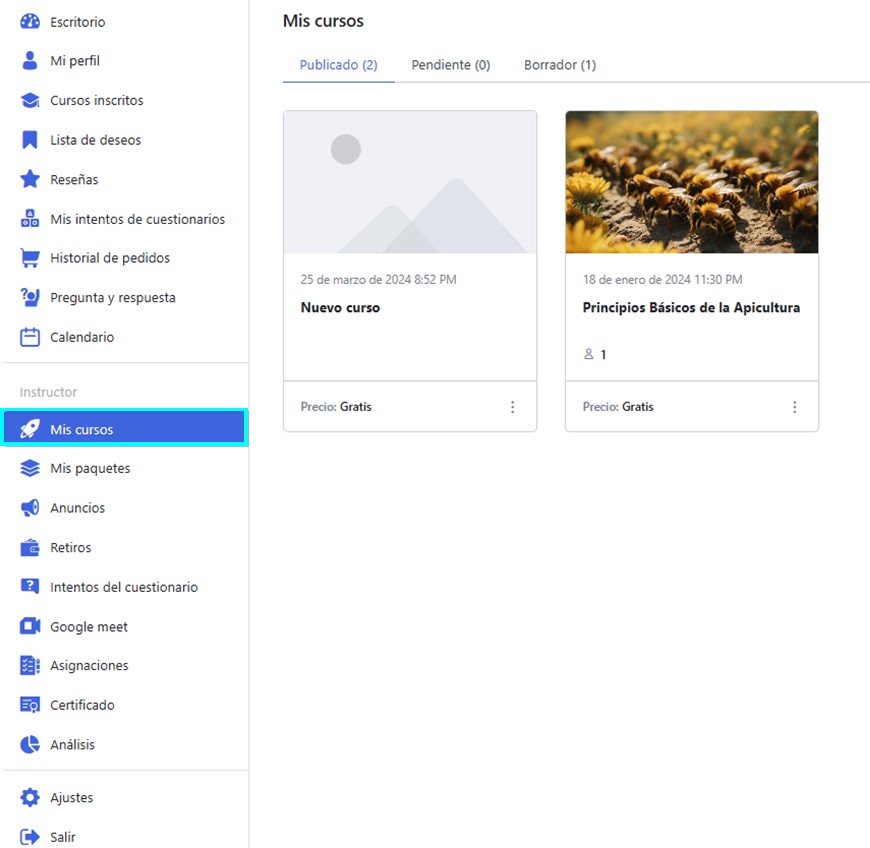Viewport: 870px width, 848px height.
Task: Open the Nuevo curso title link
Action: coord(340,307)
